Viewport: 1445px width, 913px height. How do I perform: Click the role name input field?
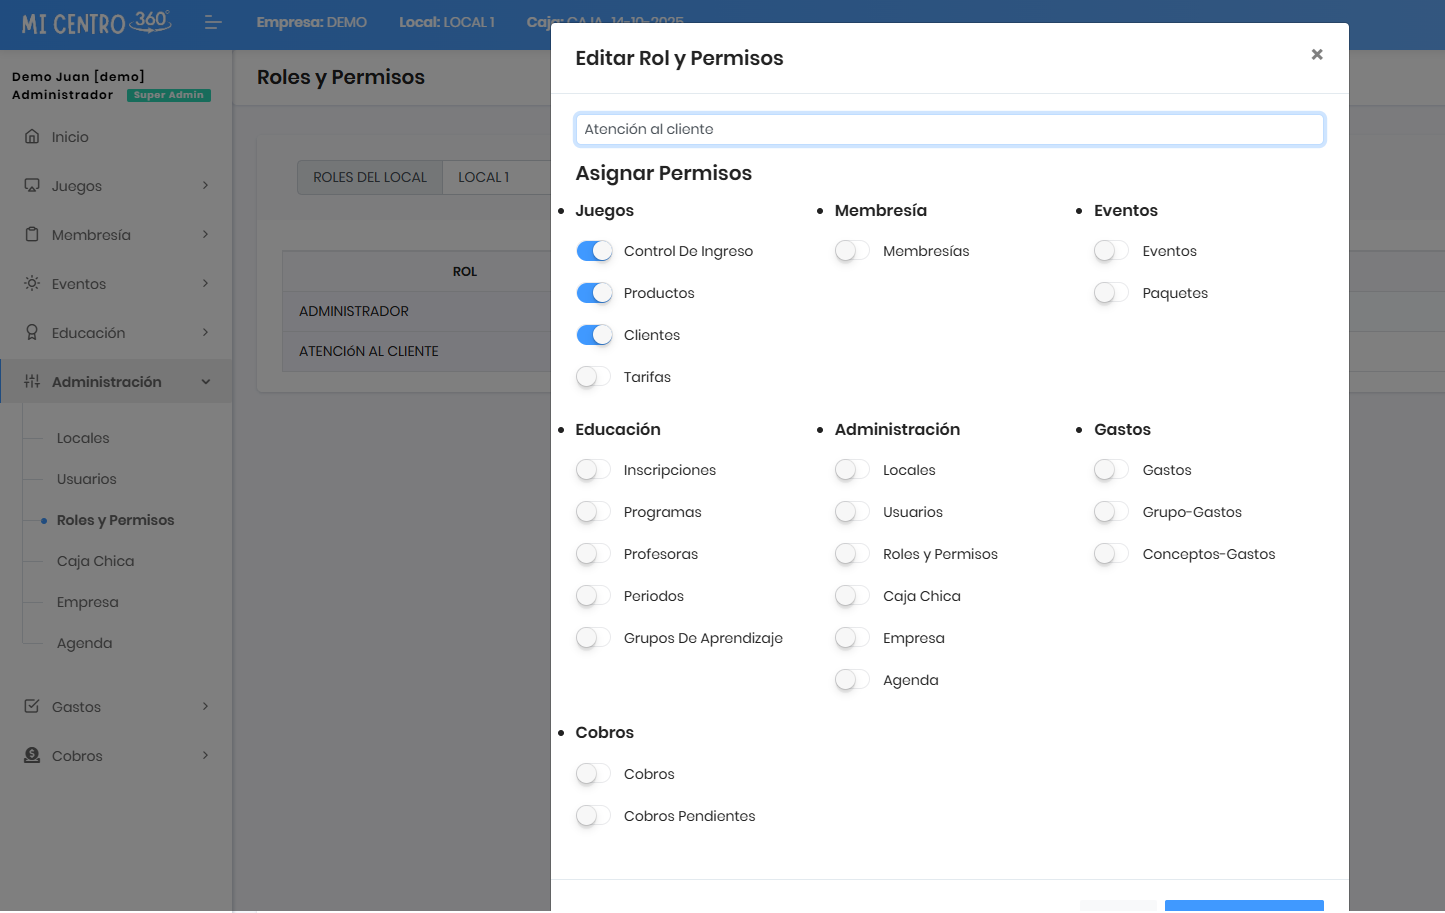click(x=949, y=129)
